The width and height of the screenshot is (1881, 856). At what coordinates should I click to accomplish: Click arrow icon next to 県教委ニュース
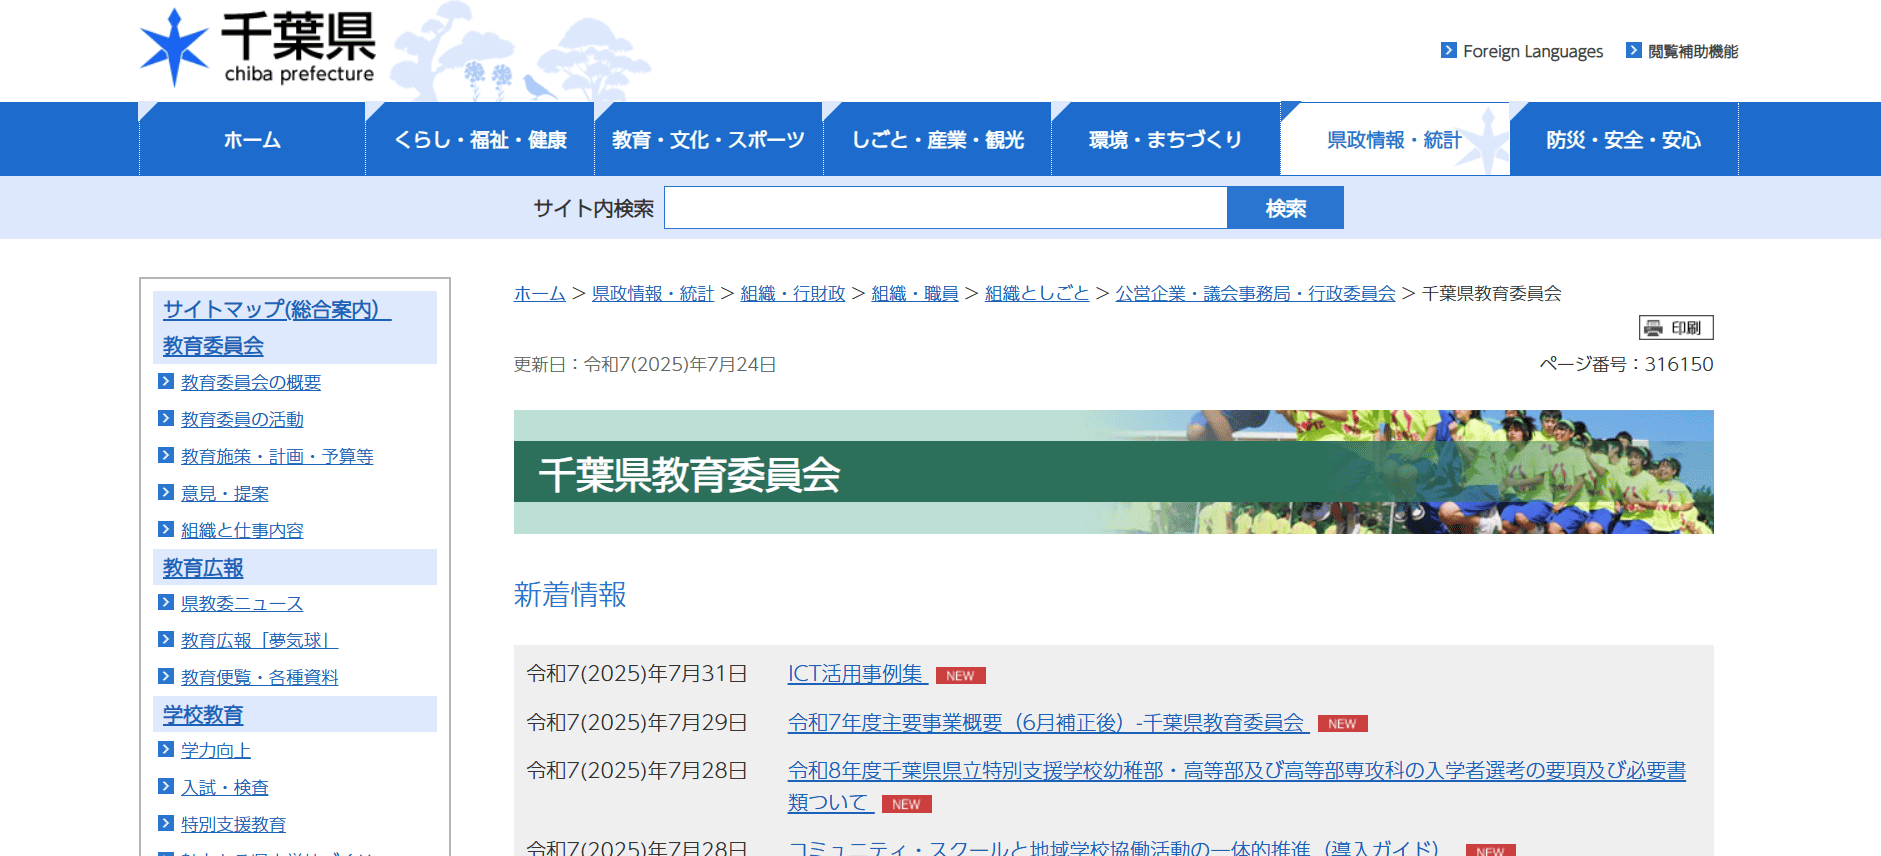pos(166,602)
